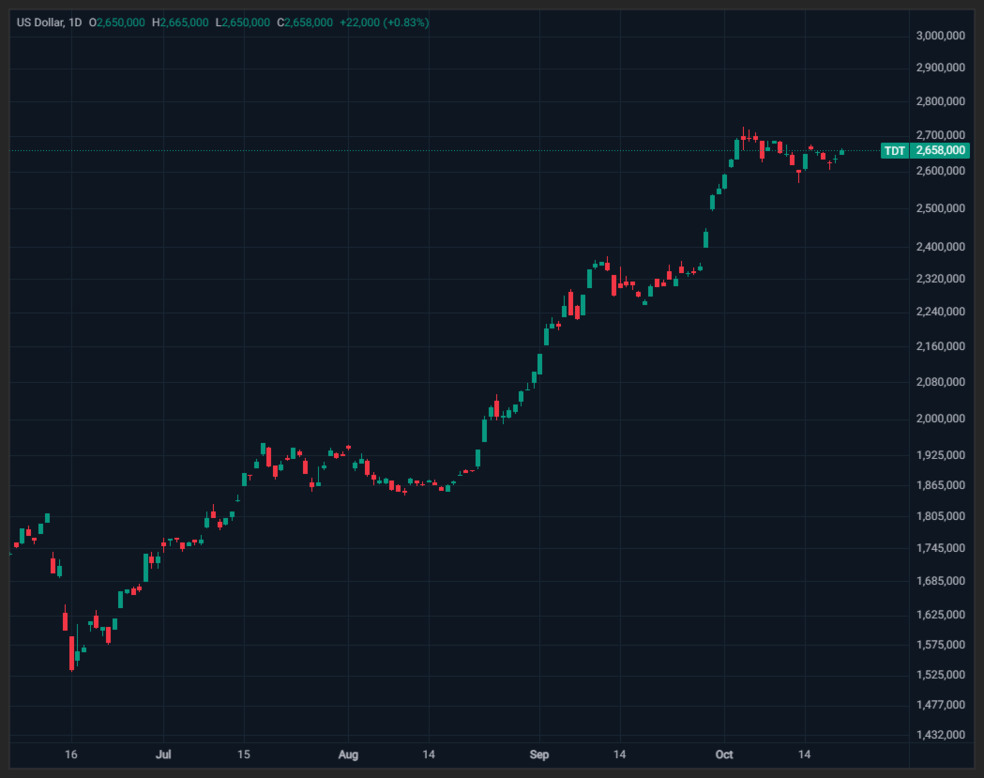This screenshot has width=984, height=778.
Task: Click the 2,000,000 price axis label
Action: pos(940,418)
